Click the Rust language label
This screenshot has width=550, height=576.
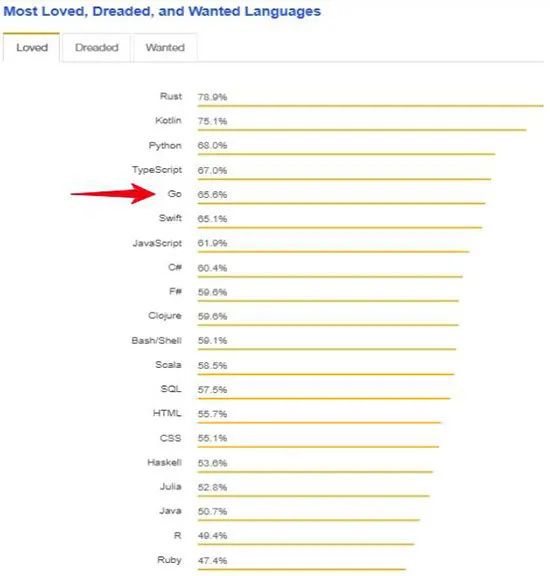171,96
